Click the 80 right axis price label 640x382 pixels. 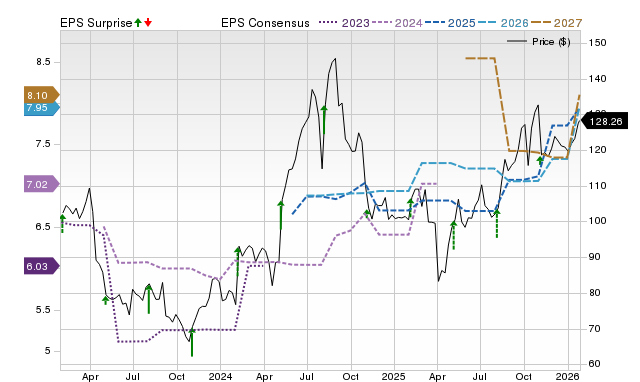click(595, 293)
